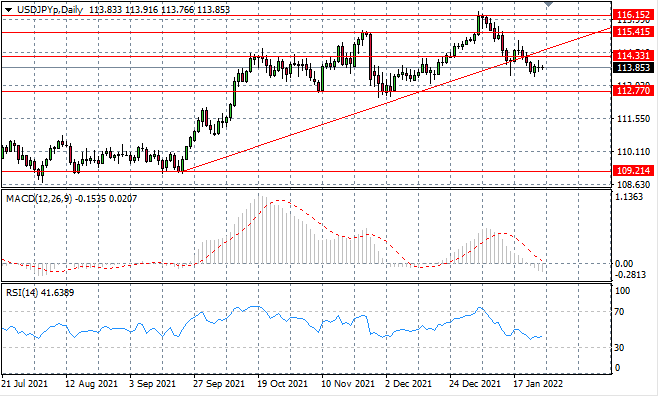
Task: Select the MACD scale value -0.2813
Action: coord(630,274)
